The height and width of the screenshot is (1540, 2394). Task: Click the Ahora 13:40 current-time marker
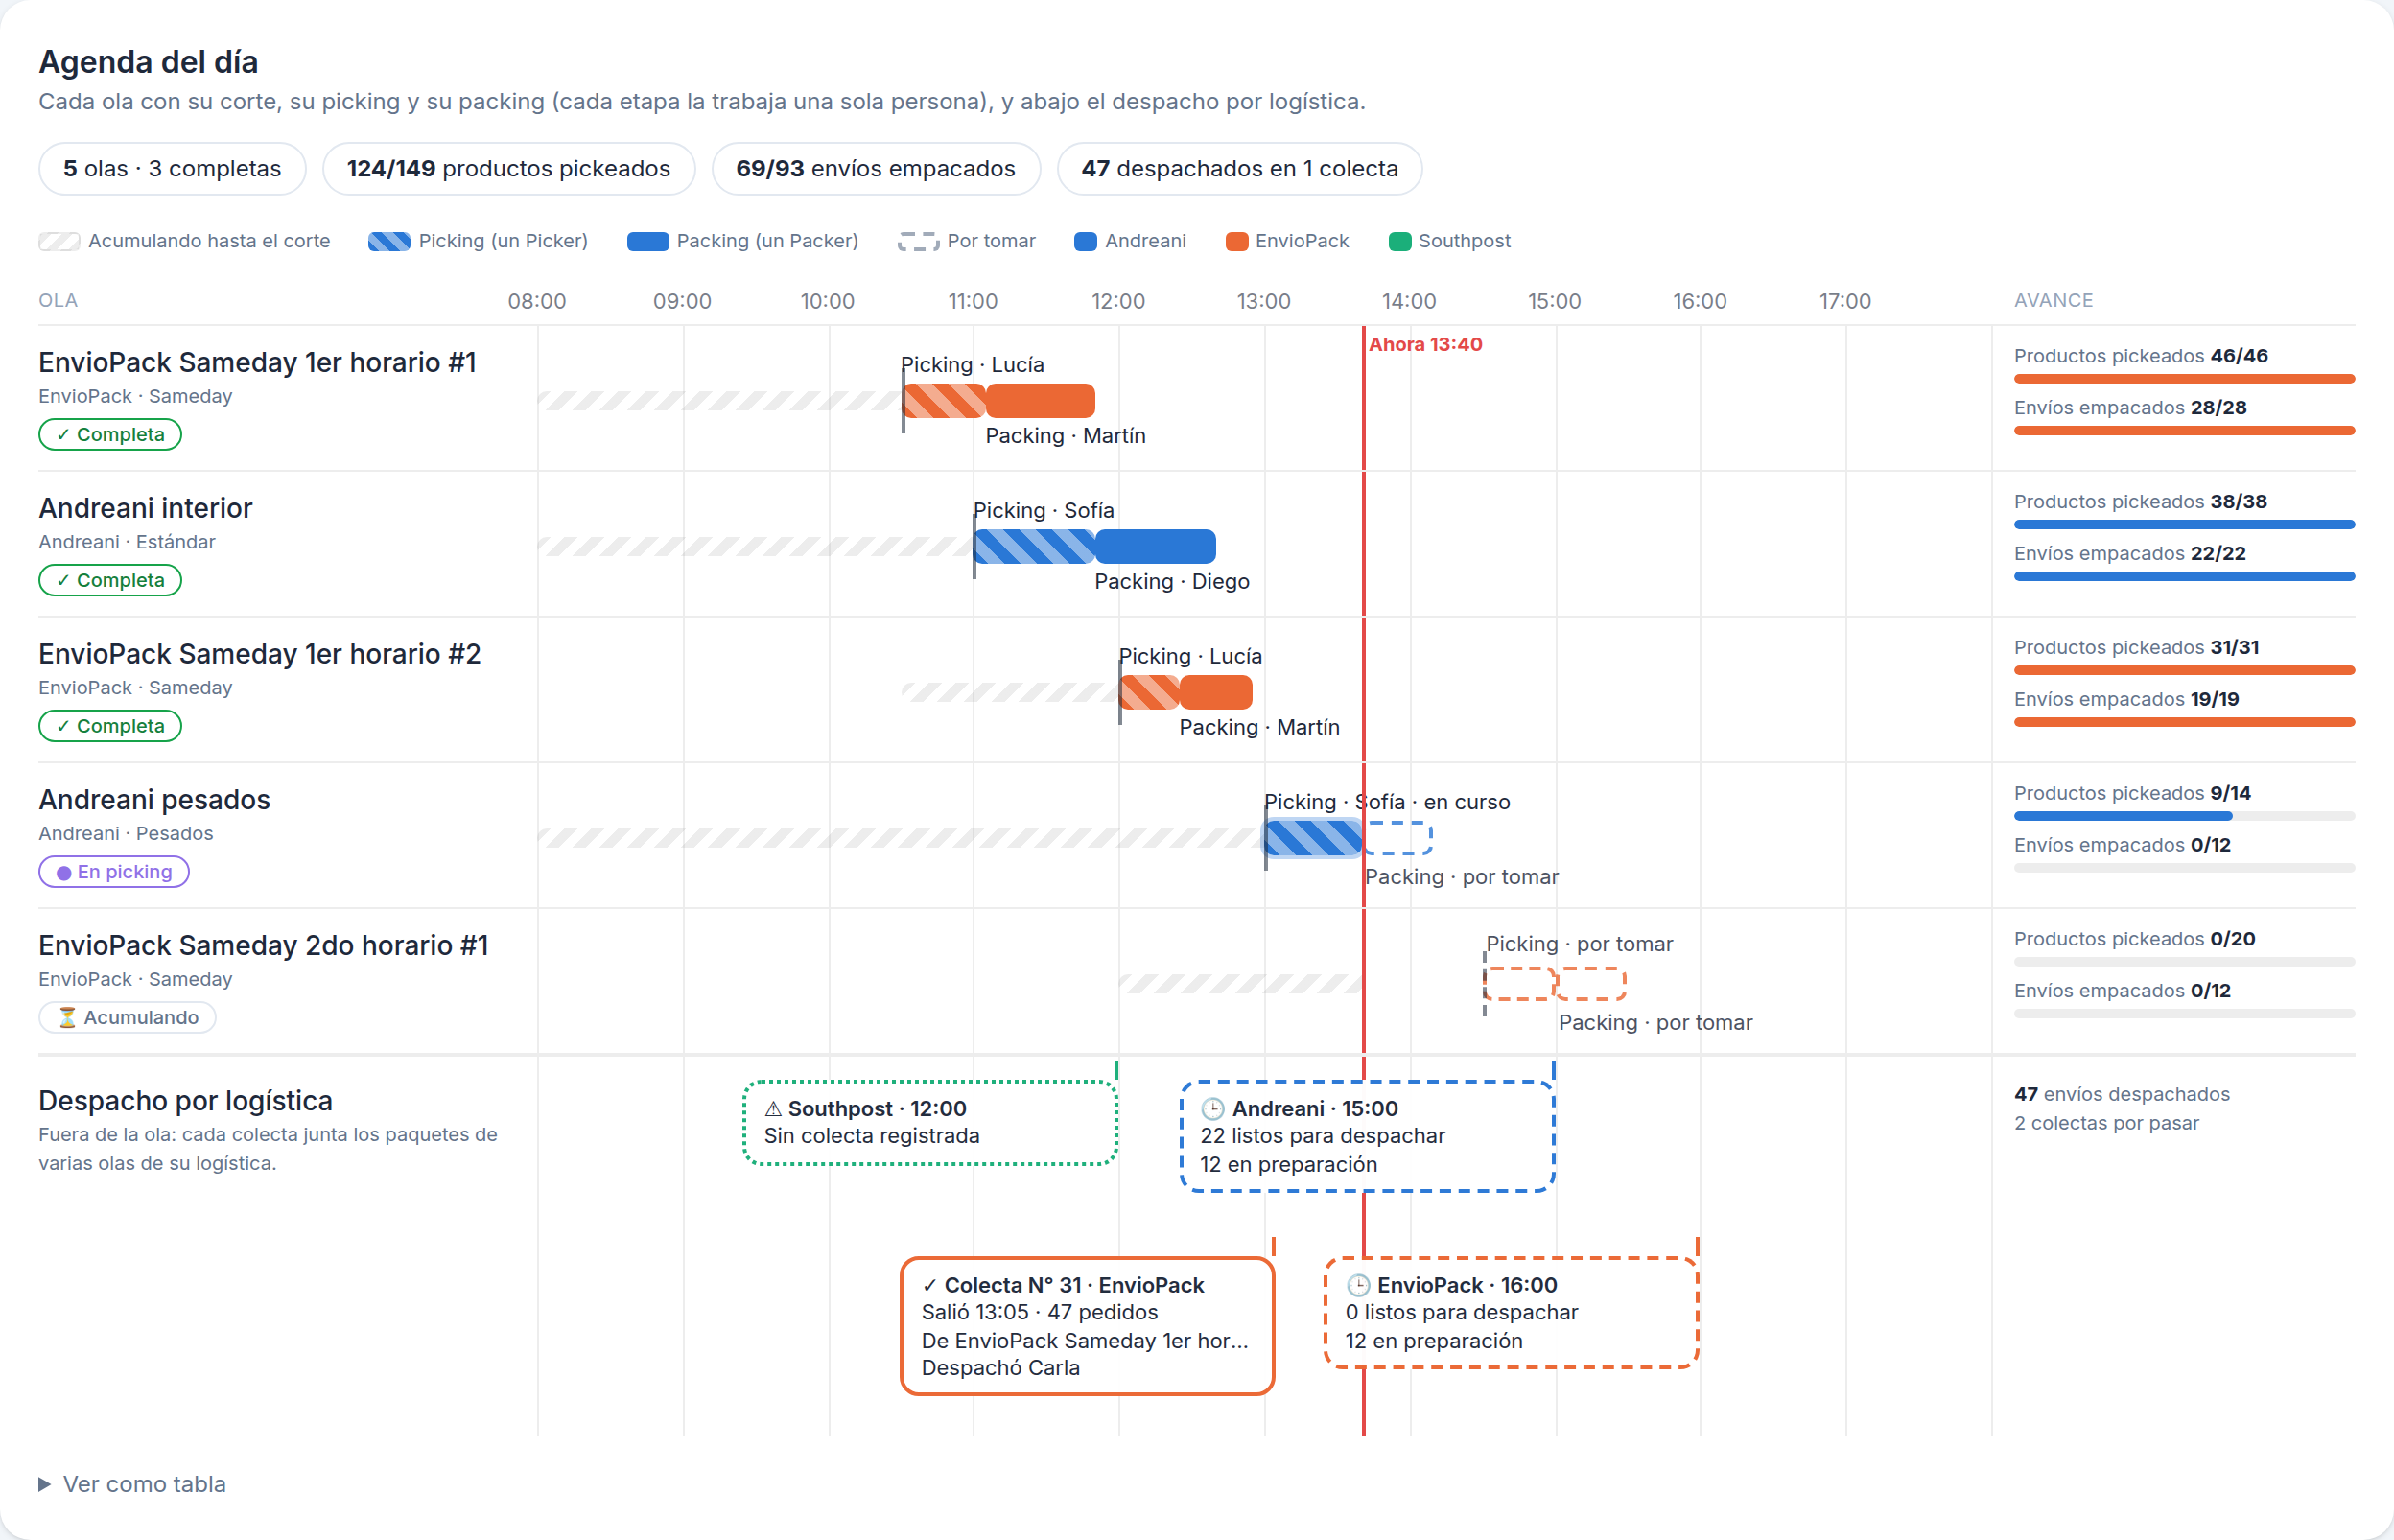coord(1425,344)
